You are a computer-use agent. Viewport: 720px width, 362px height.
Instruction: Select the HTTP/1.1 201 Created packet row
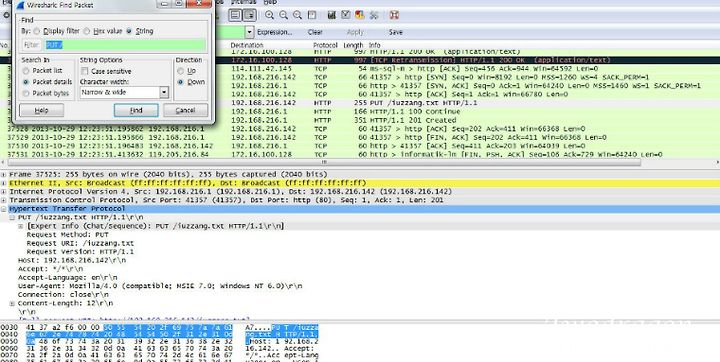(360, 120)
